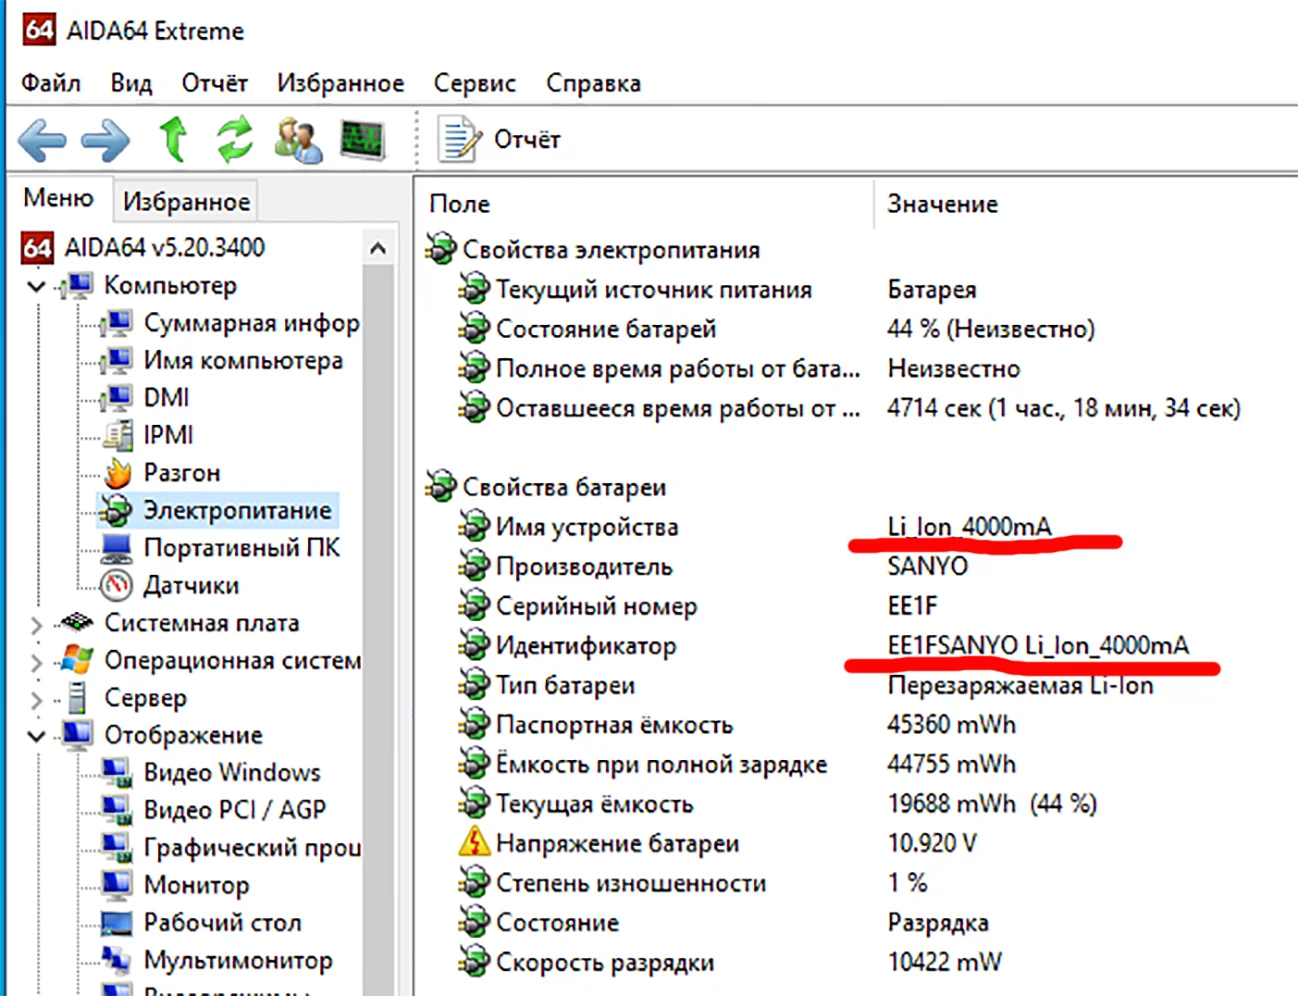Image resolution: width=1298 pixels, height=996 pixels.
Task: Go forward with the blue right arrow
Action: [105, 140]
